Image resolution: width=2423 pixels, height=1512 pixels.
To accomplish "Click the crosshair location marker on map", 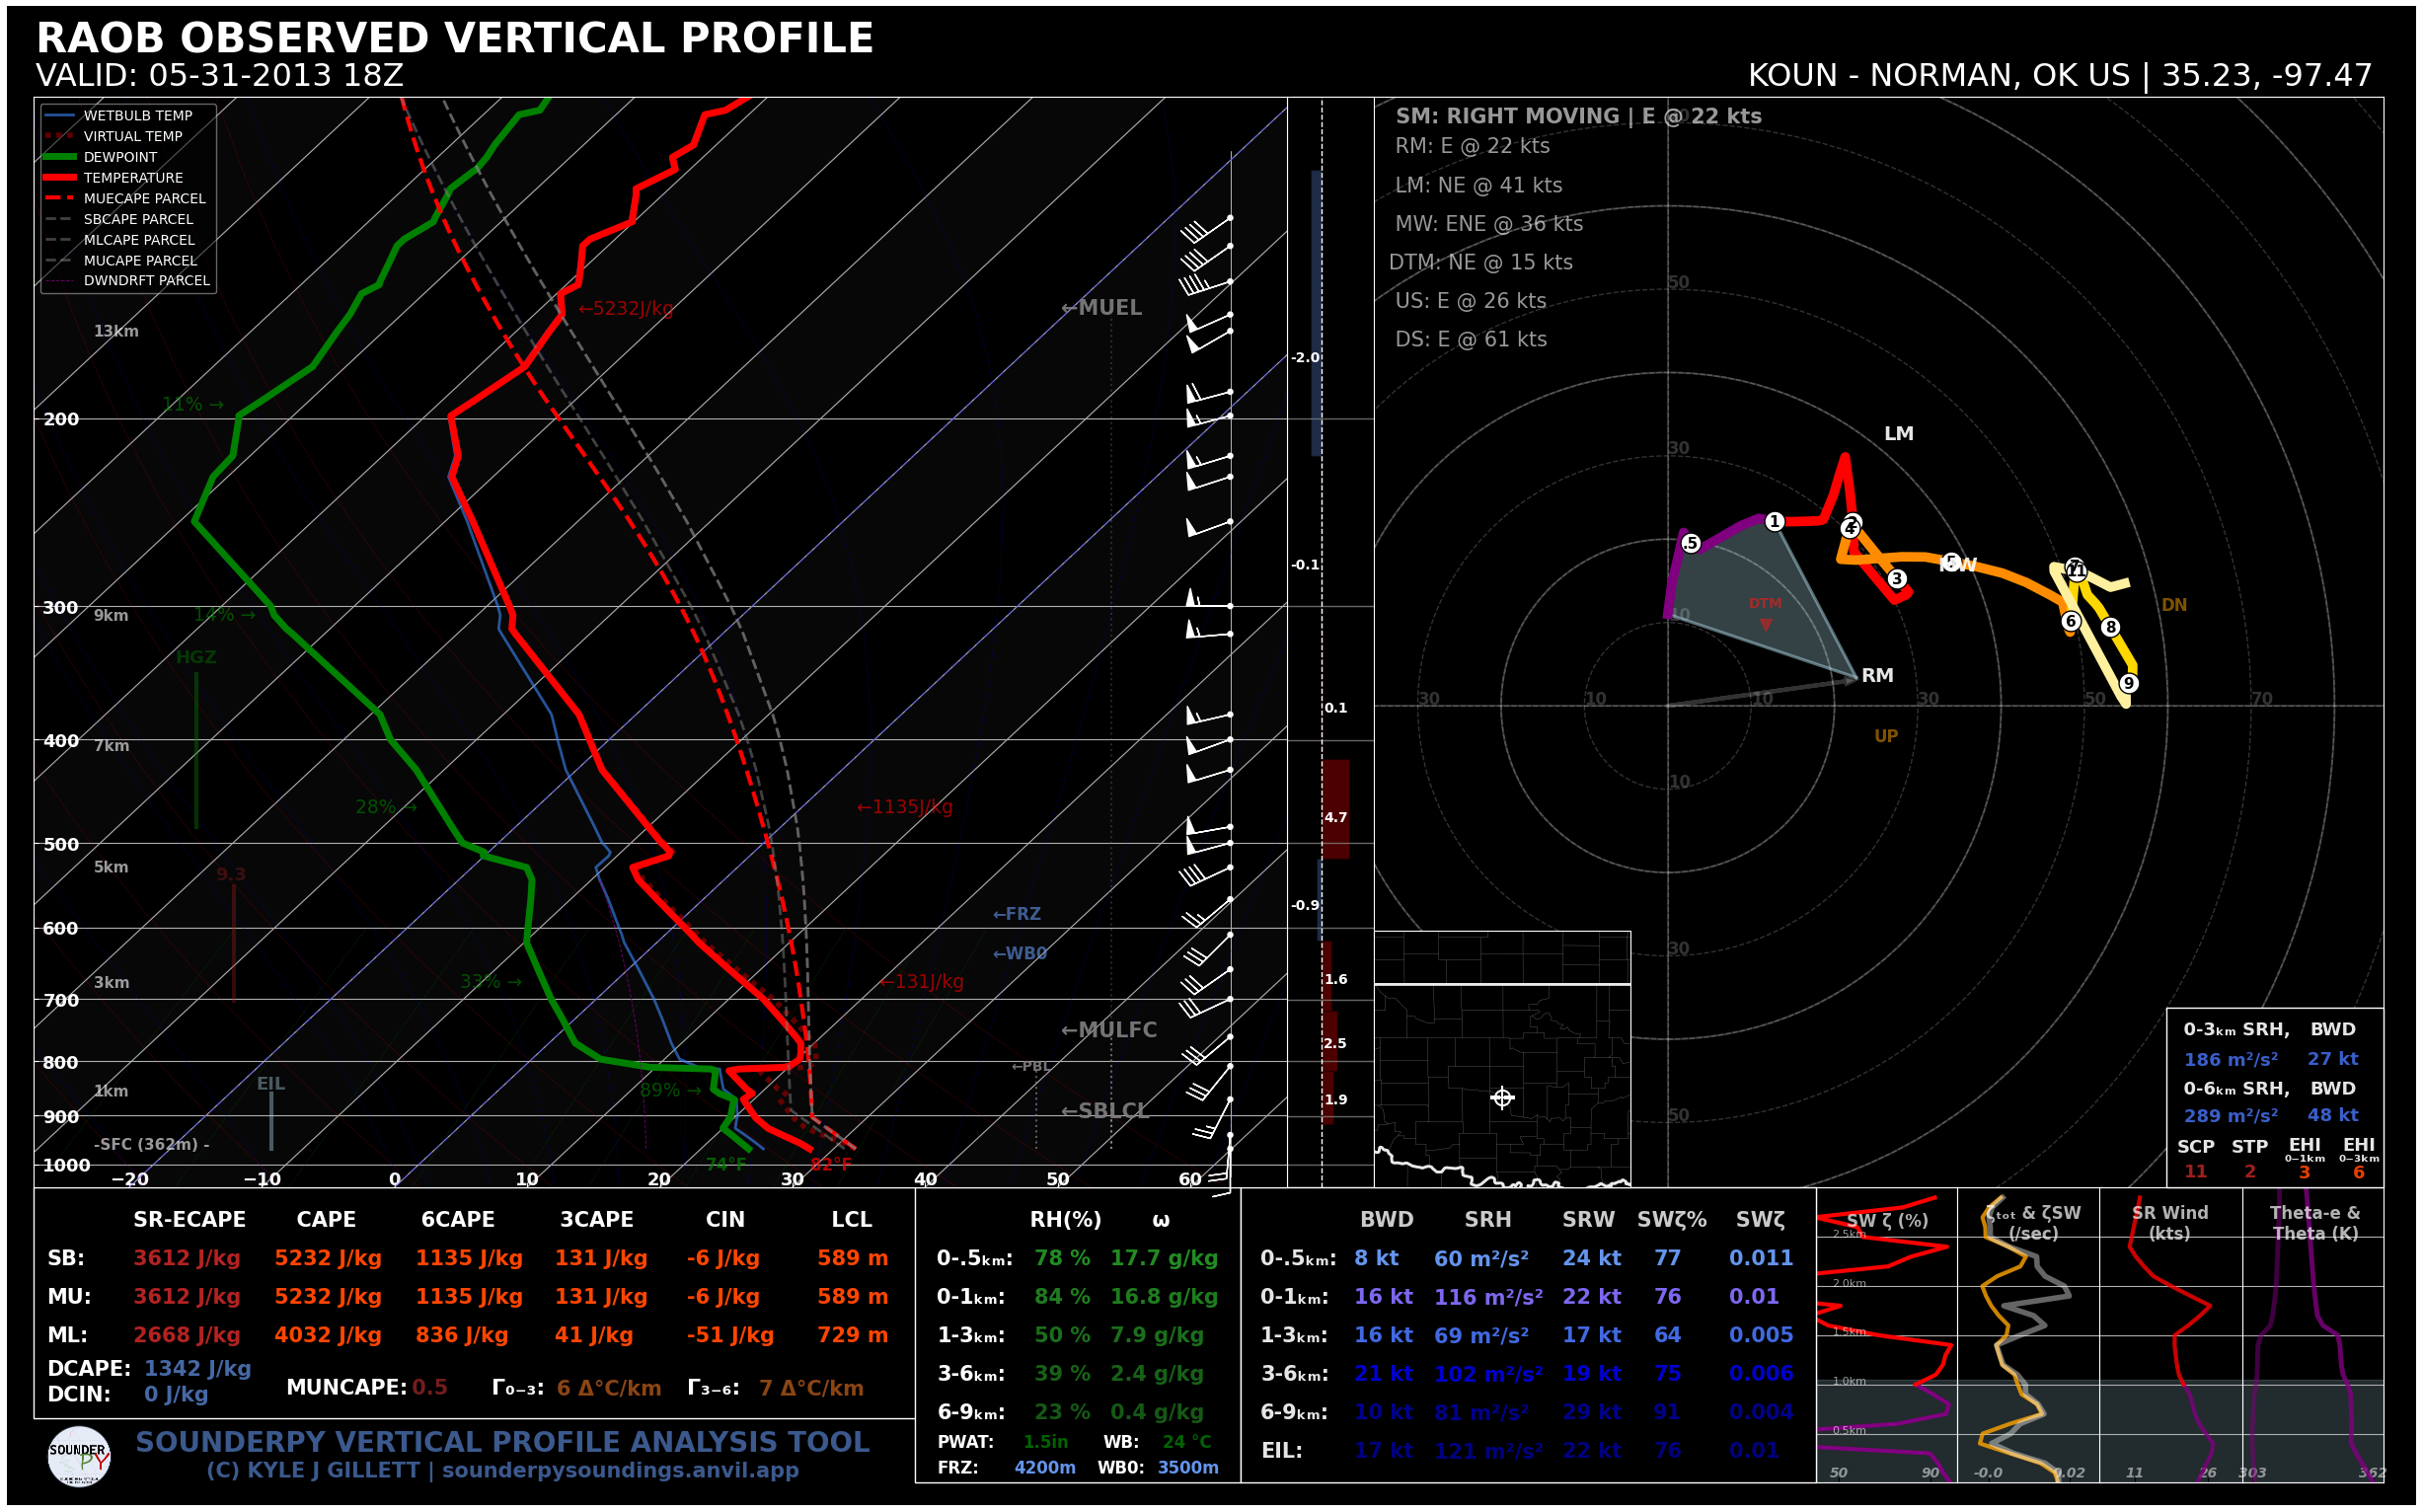I will (1502, 1098).
